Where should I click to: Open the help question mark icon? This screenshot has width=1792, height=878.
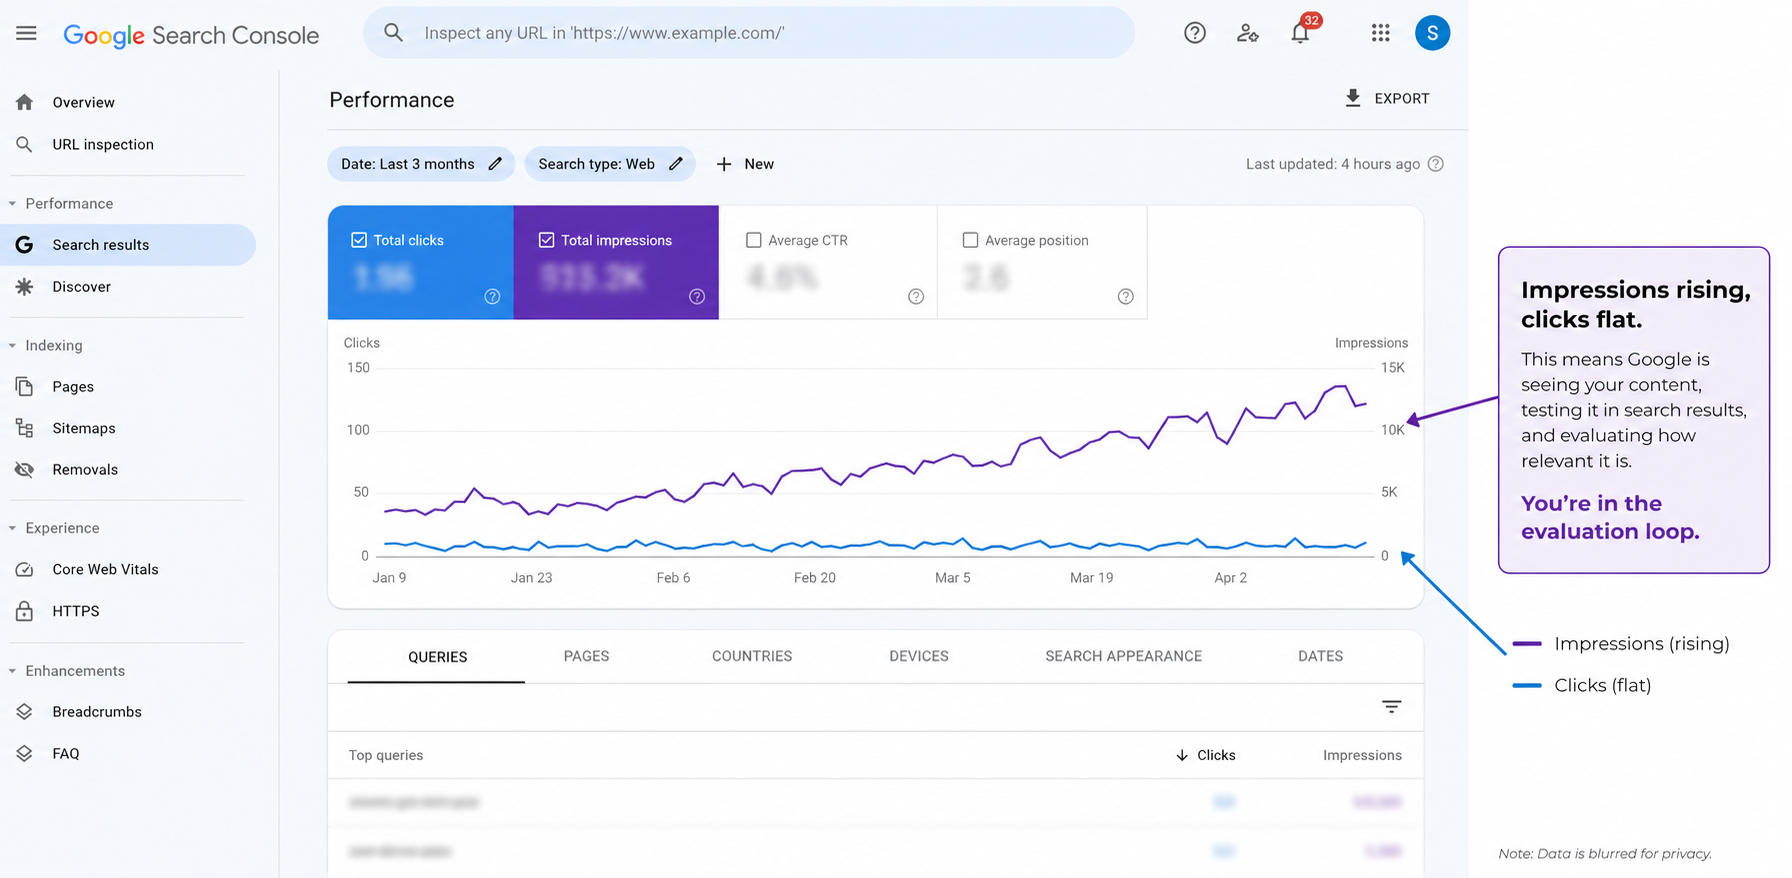pyautogui.click(x=1194, y=33)
